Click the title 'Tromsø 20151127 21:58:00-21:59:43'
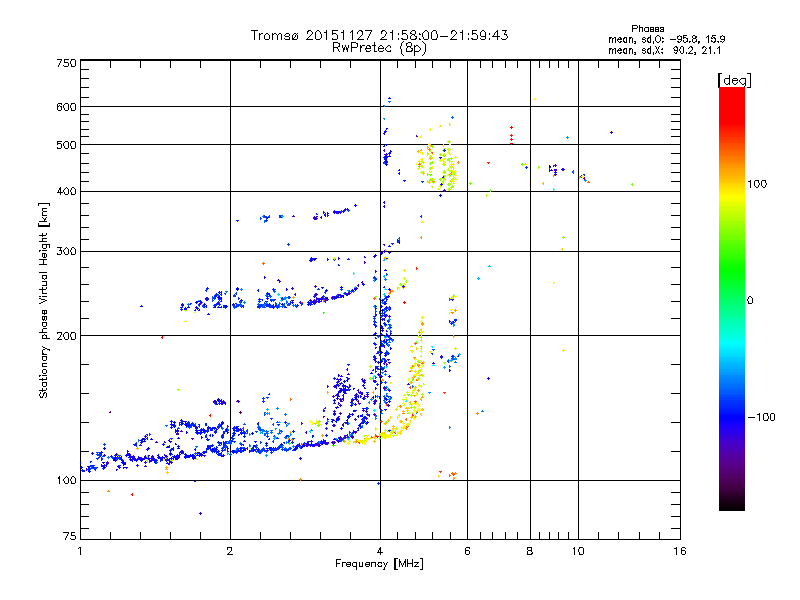The image size is (800, 600). coord(379,35)
